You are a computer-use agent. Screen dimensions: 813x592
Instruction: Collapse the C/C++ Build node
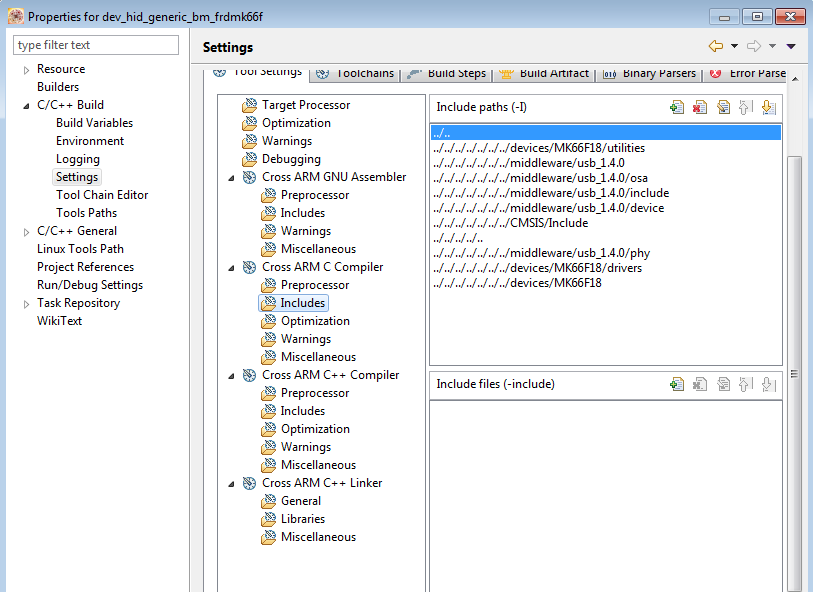point(26,106)
